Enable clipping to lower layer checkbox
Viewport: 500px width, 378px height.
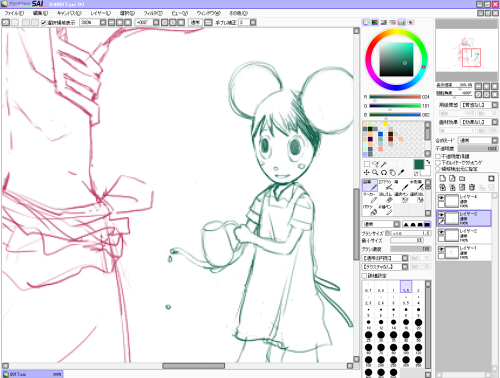tap(438, 163)
